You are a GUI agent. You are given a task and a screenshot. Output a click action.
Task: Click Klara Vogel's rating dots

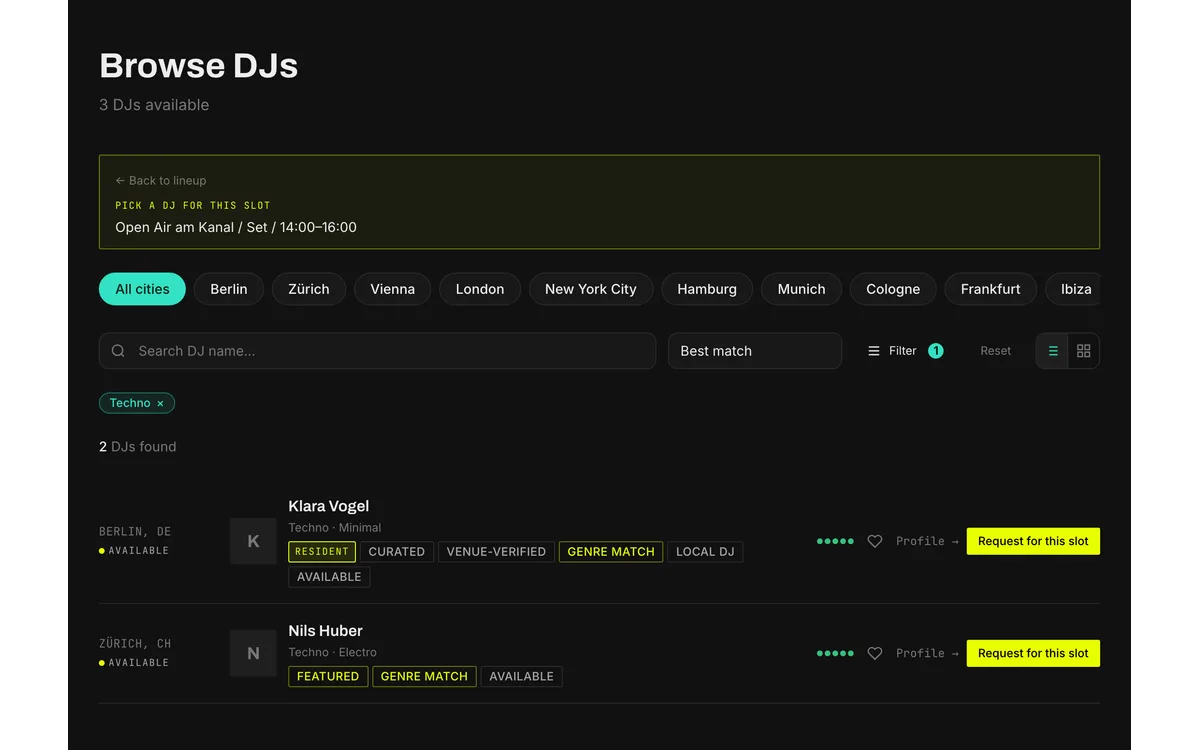[x=835, y=541]
